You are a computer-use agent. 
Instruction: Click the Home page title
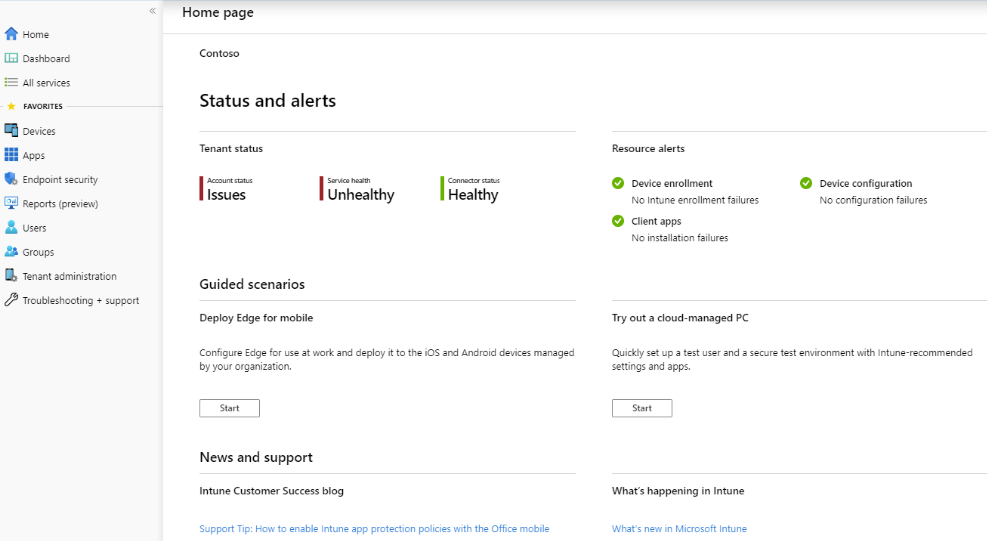218,12
